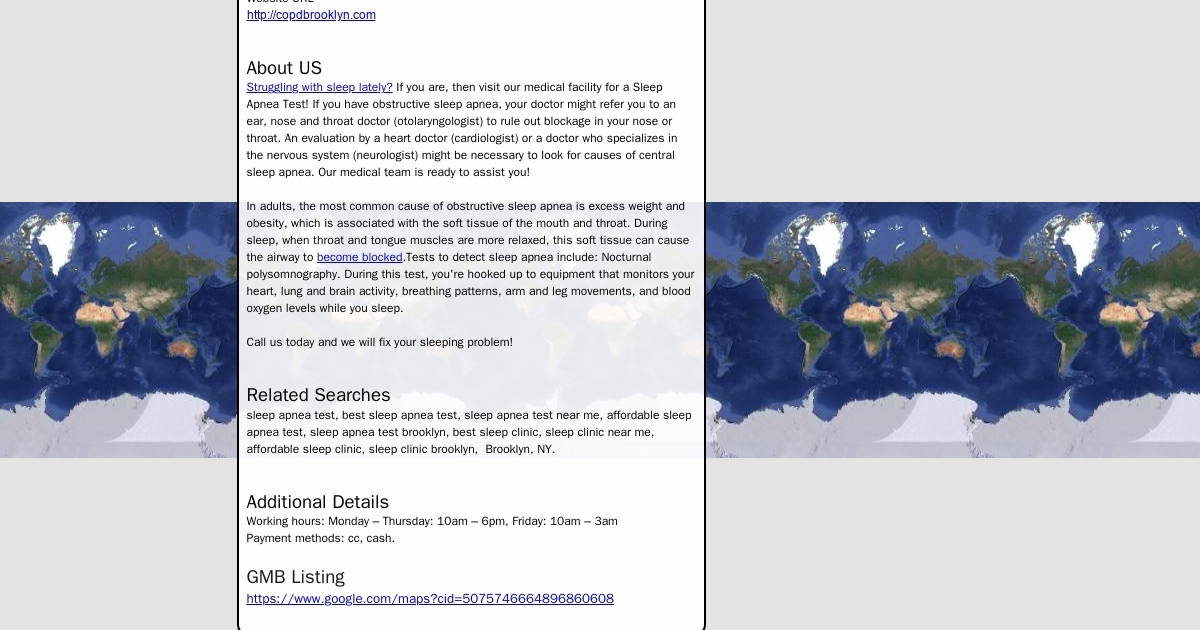This screenshot has height=630, width=1200.
Task: Click the 'Payment methods: cc, cash.' line
Action: (x=320, y=538)
